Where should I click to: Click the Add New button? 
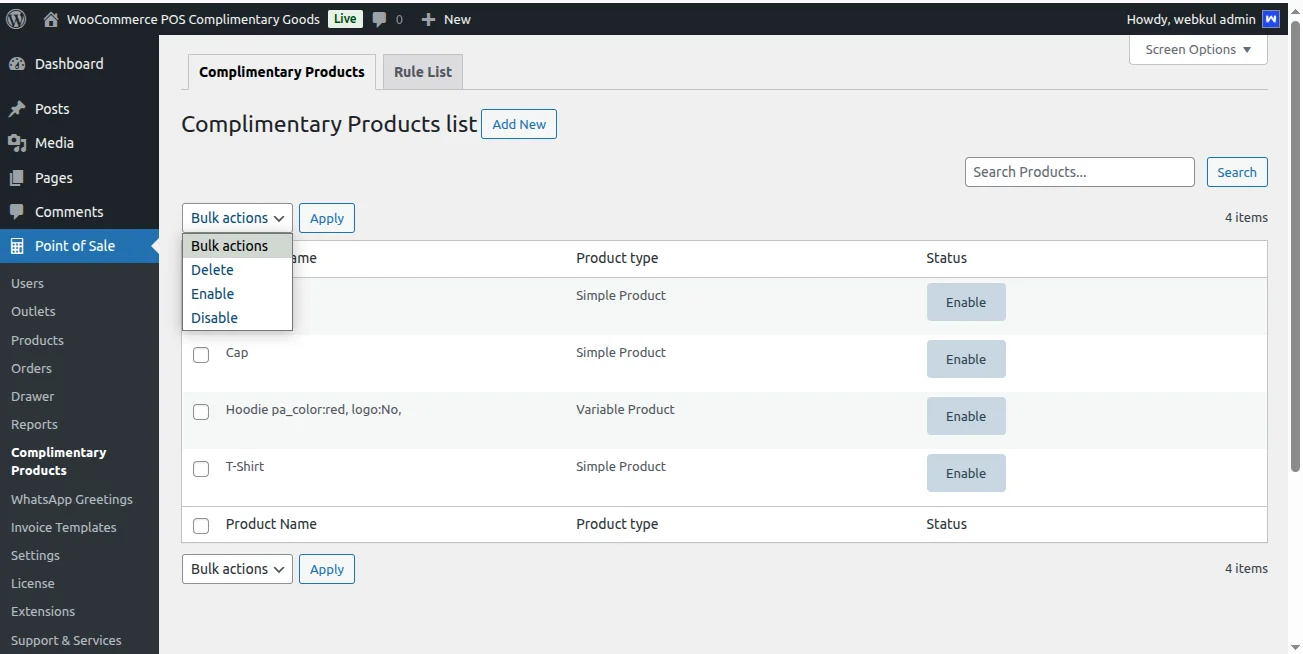(x=519, y=124)
